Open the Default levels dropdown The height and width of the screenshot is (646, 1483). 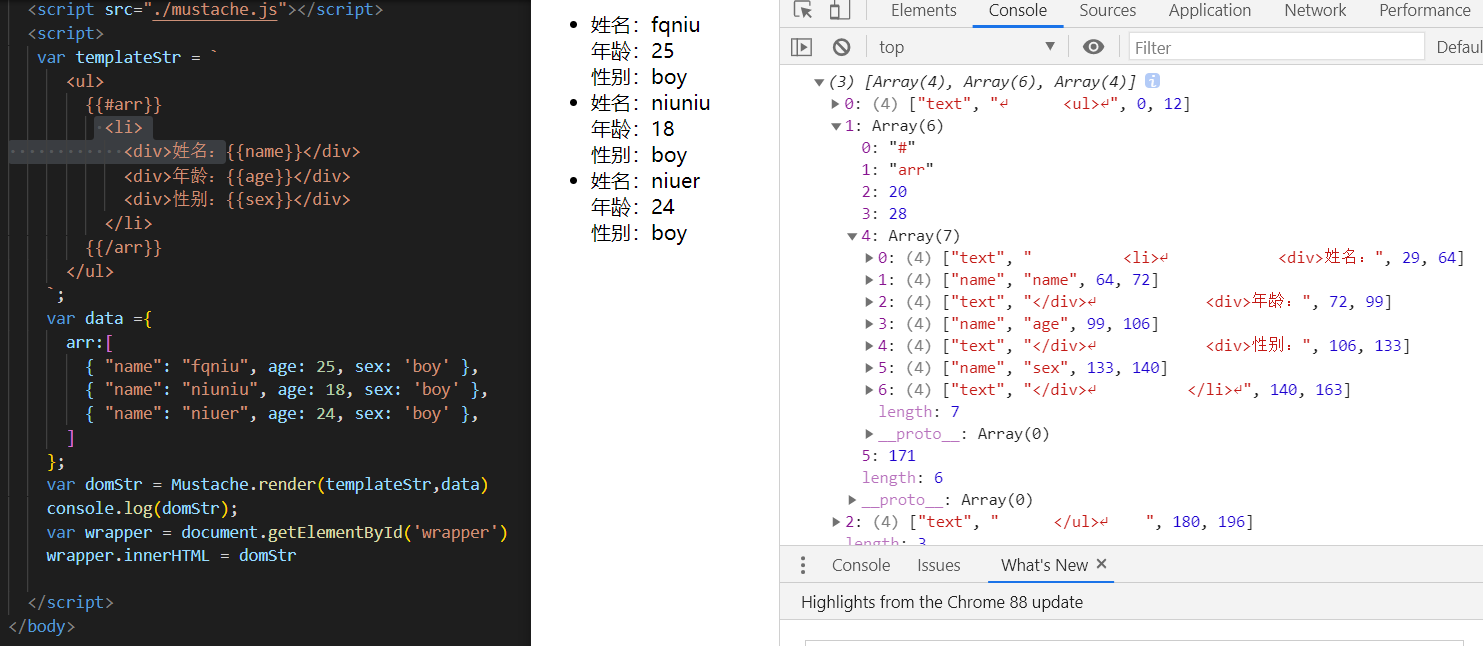[x=1459, y=47]
